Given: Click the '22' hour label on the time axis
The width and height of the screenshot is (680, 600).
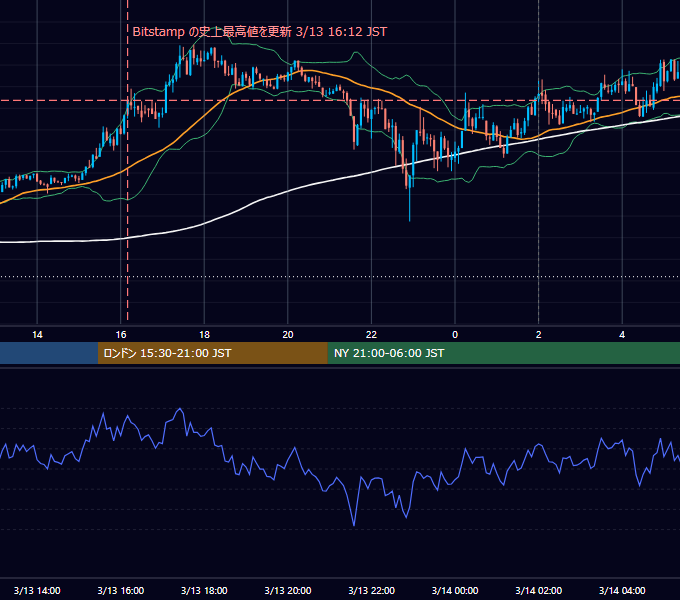Looking at the screenshot, I should (371, 335).
